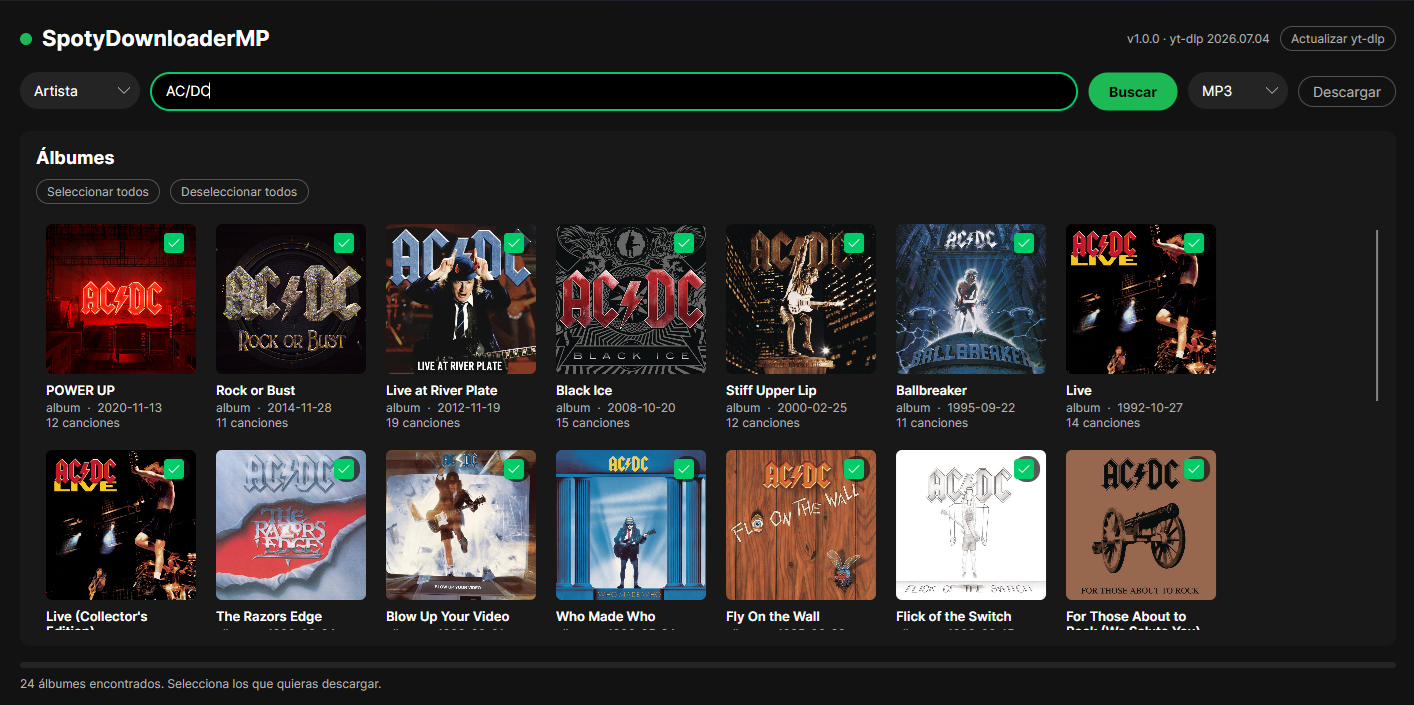Untick the Who Made Who checkbox
Viewport: 1414px width, 705px height.
tap(684, 469)
